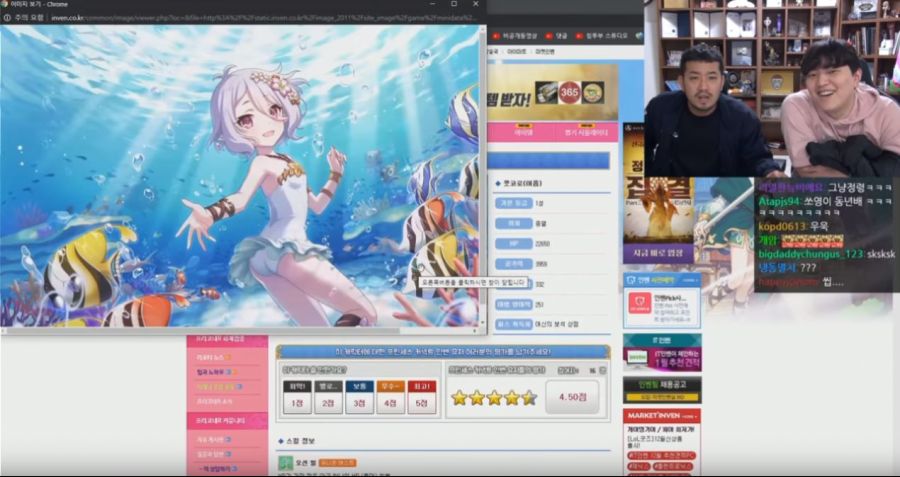The height and width of the screenshot is (477, 900).
Task: Click the first red-icon bookmark in bookmarks bar
Action: pyautogui.click(x=496, y=35)
